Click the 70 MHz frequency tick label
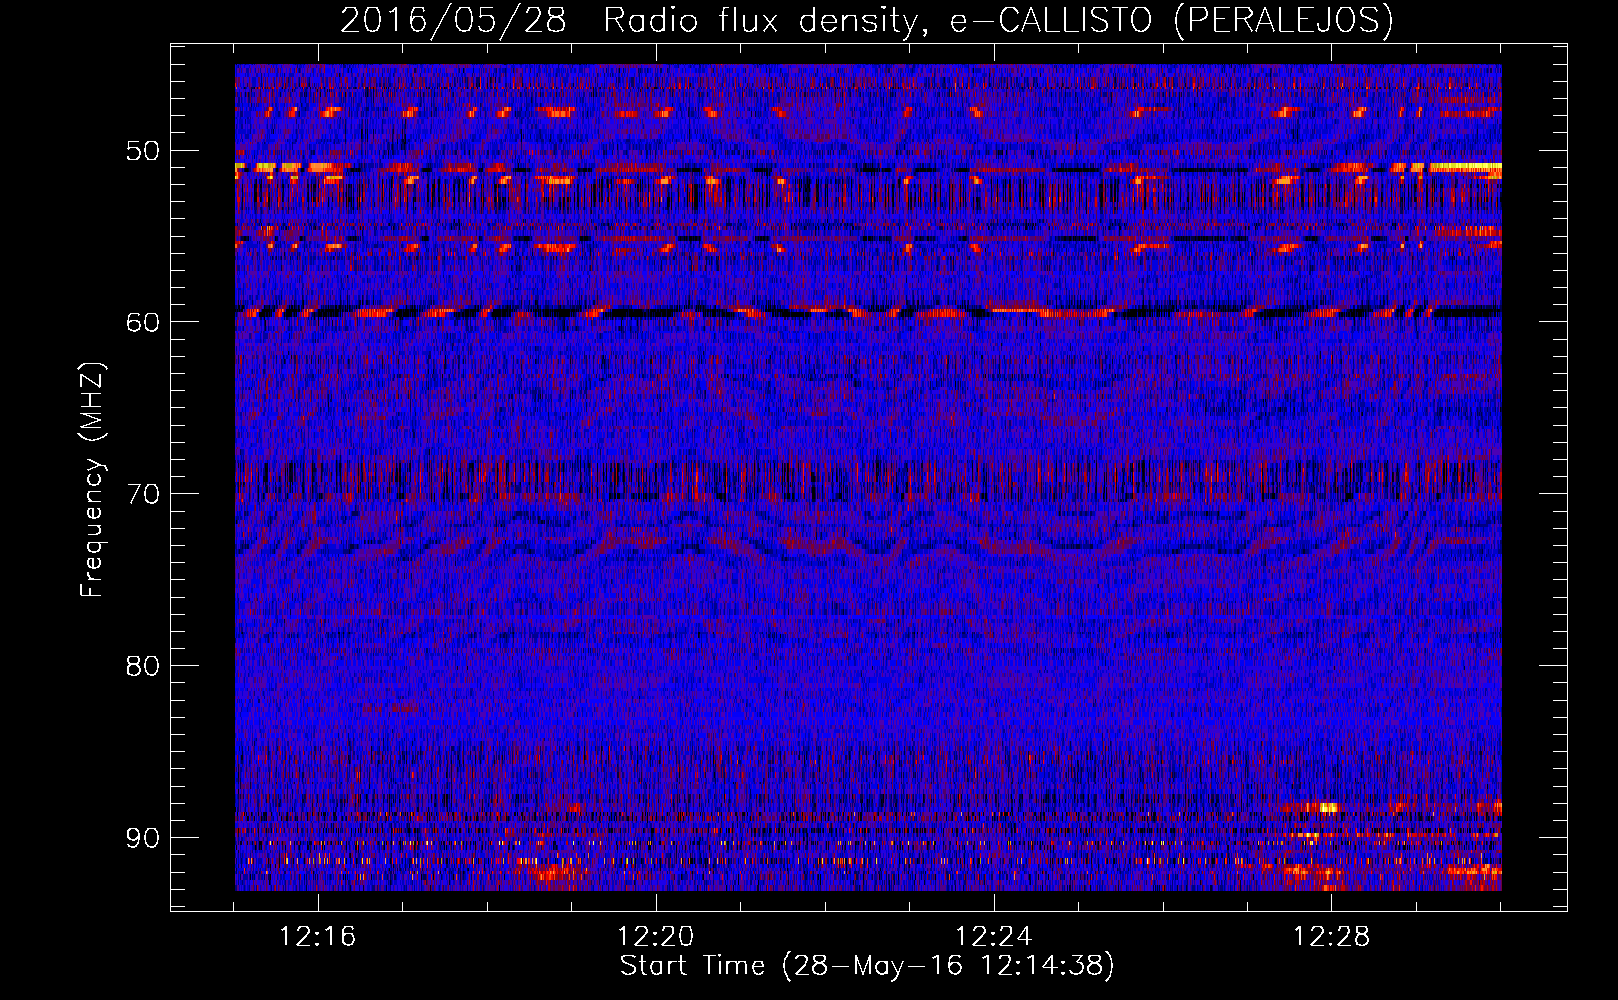This screenshot has height=1000, width=1618. click(x=142, y=494)
